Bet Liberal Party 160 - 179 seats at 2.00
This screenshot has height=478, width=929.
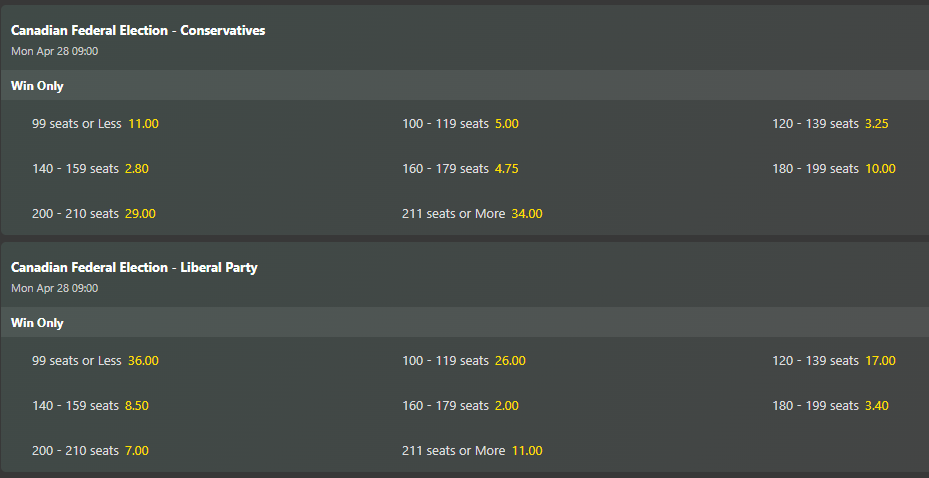[x=506, y=406]
